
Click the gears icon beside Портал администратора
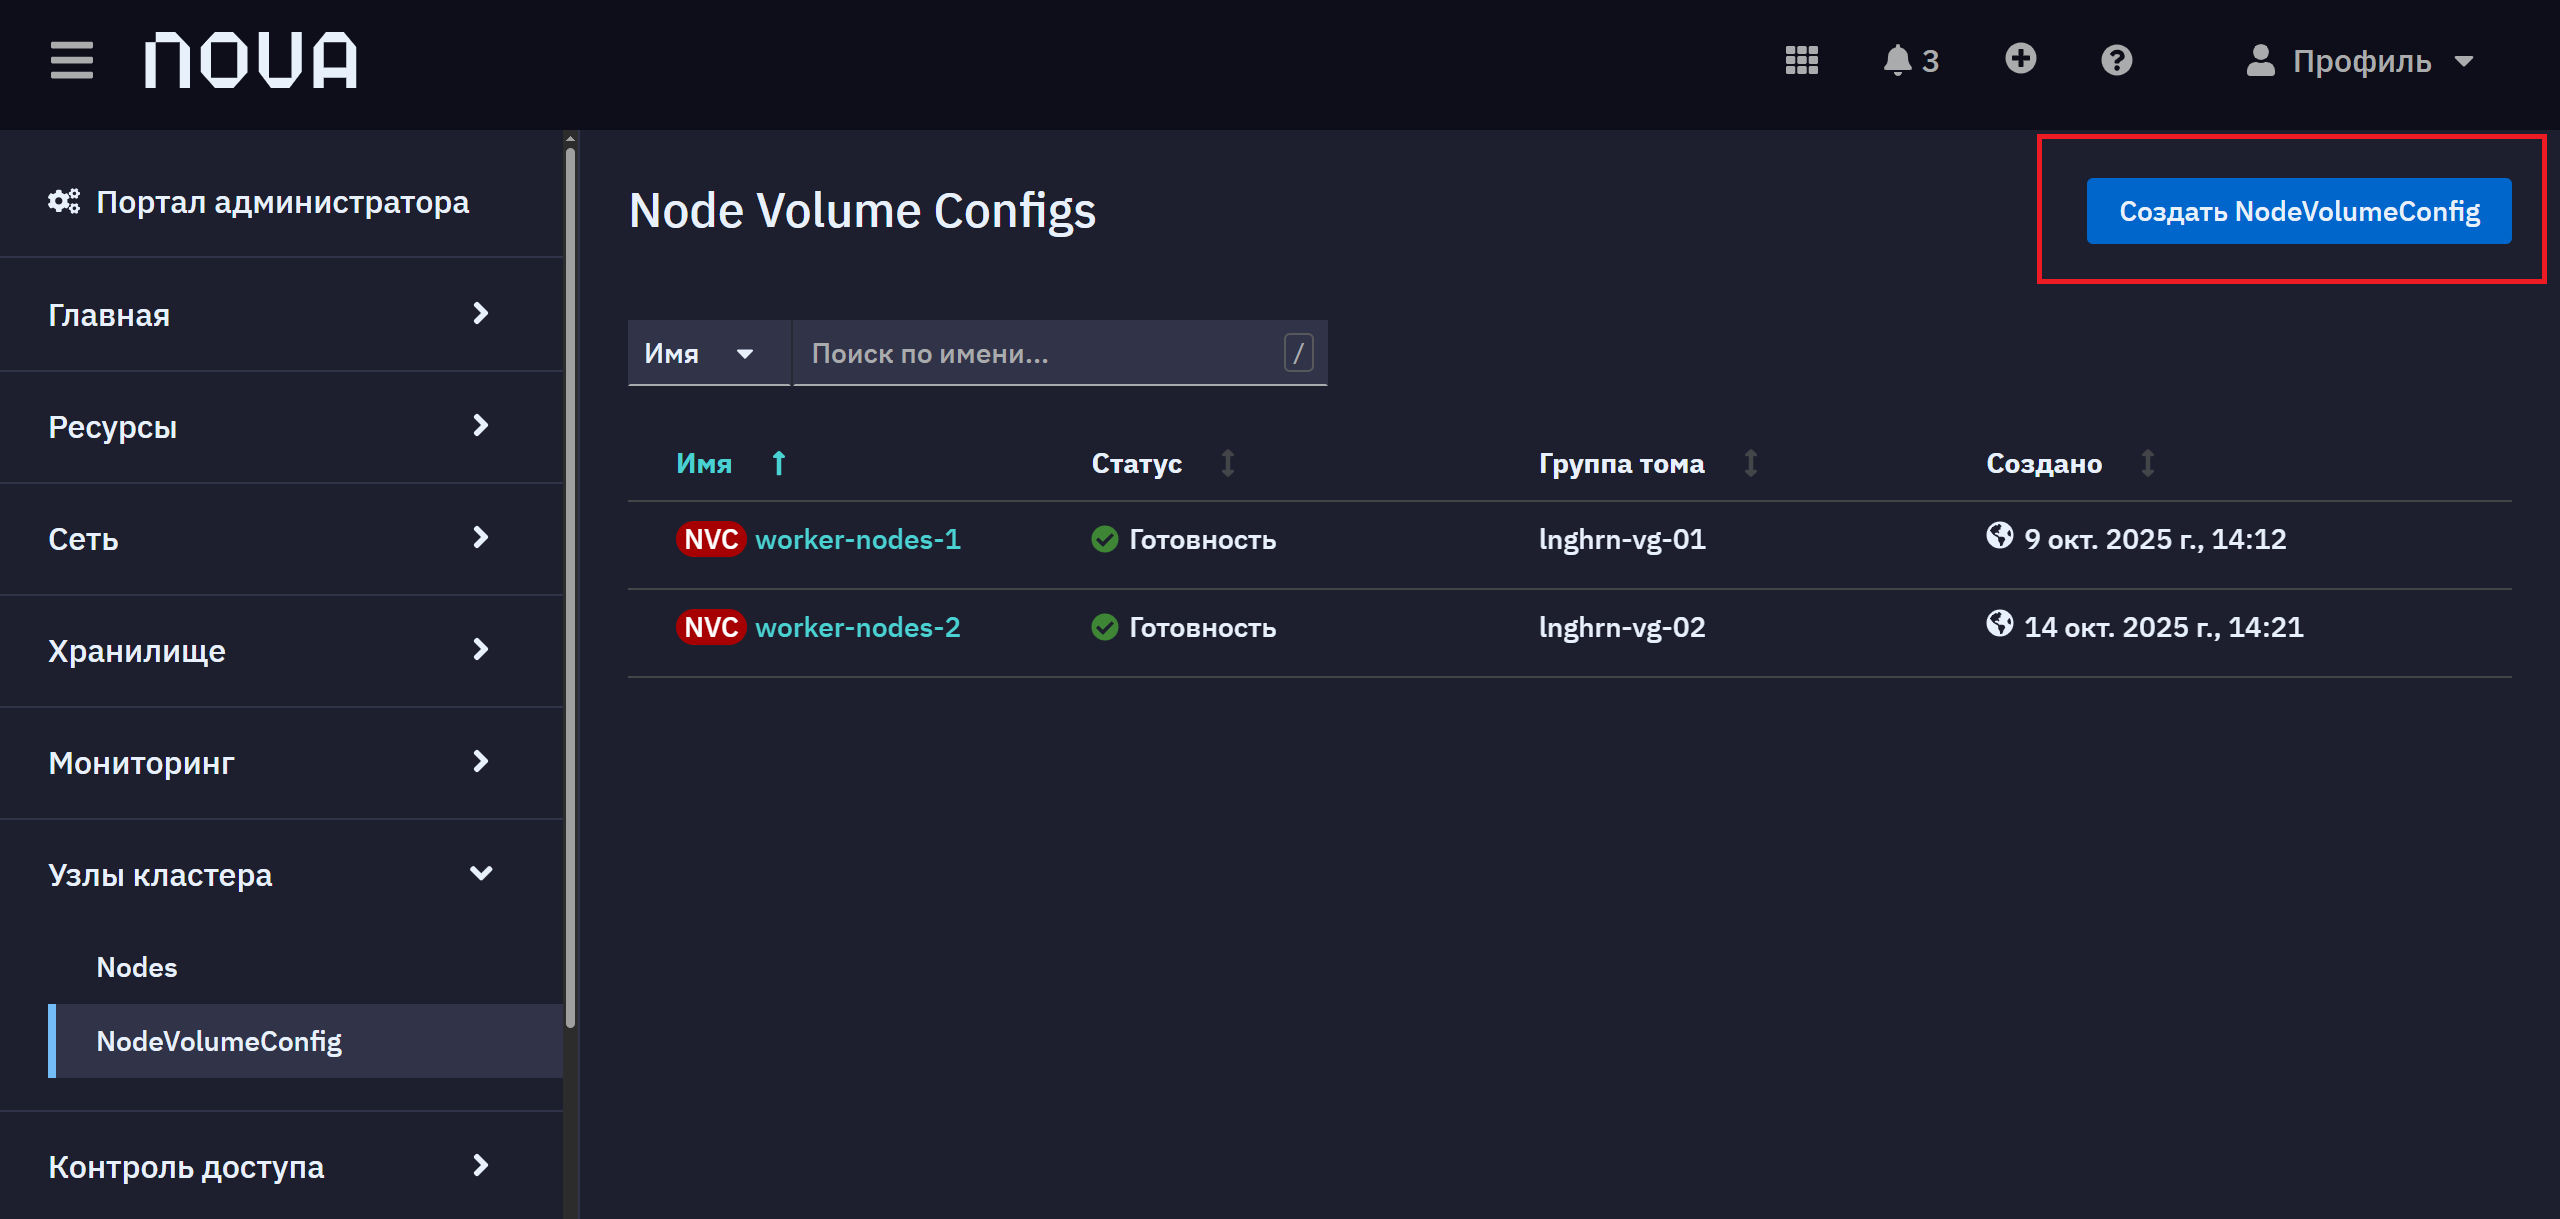(x=64, y=202)
